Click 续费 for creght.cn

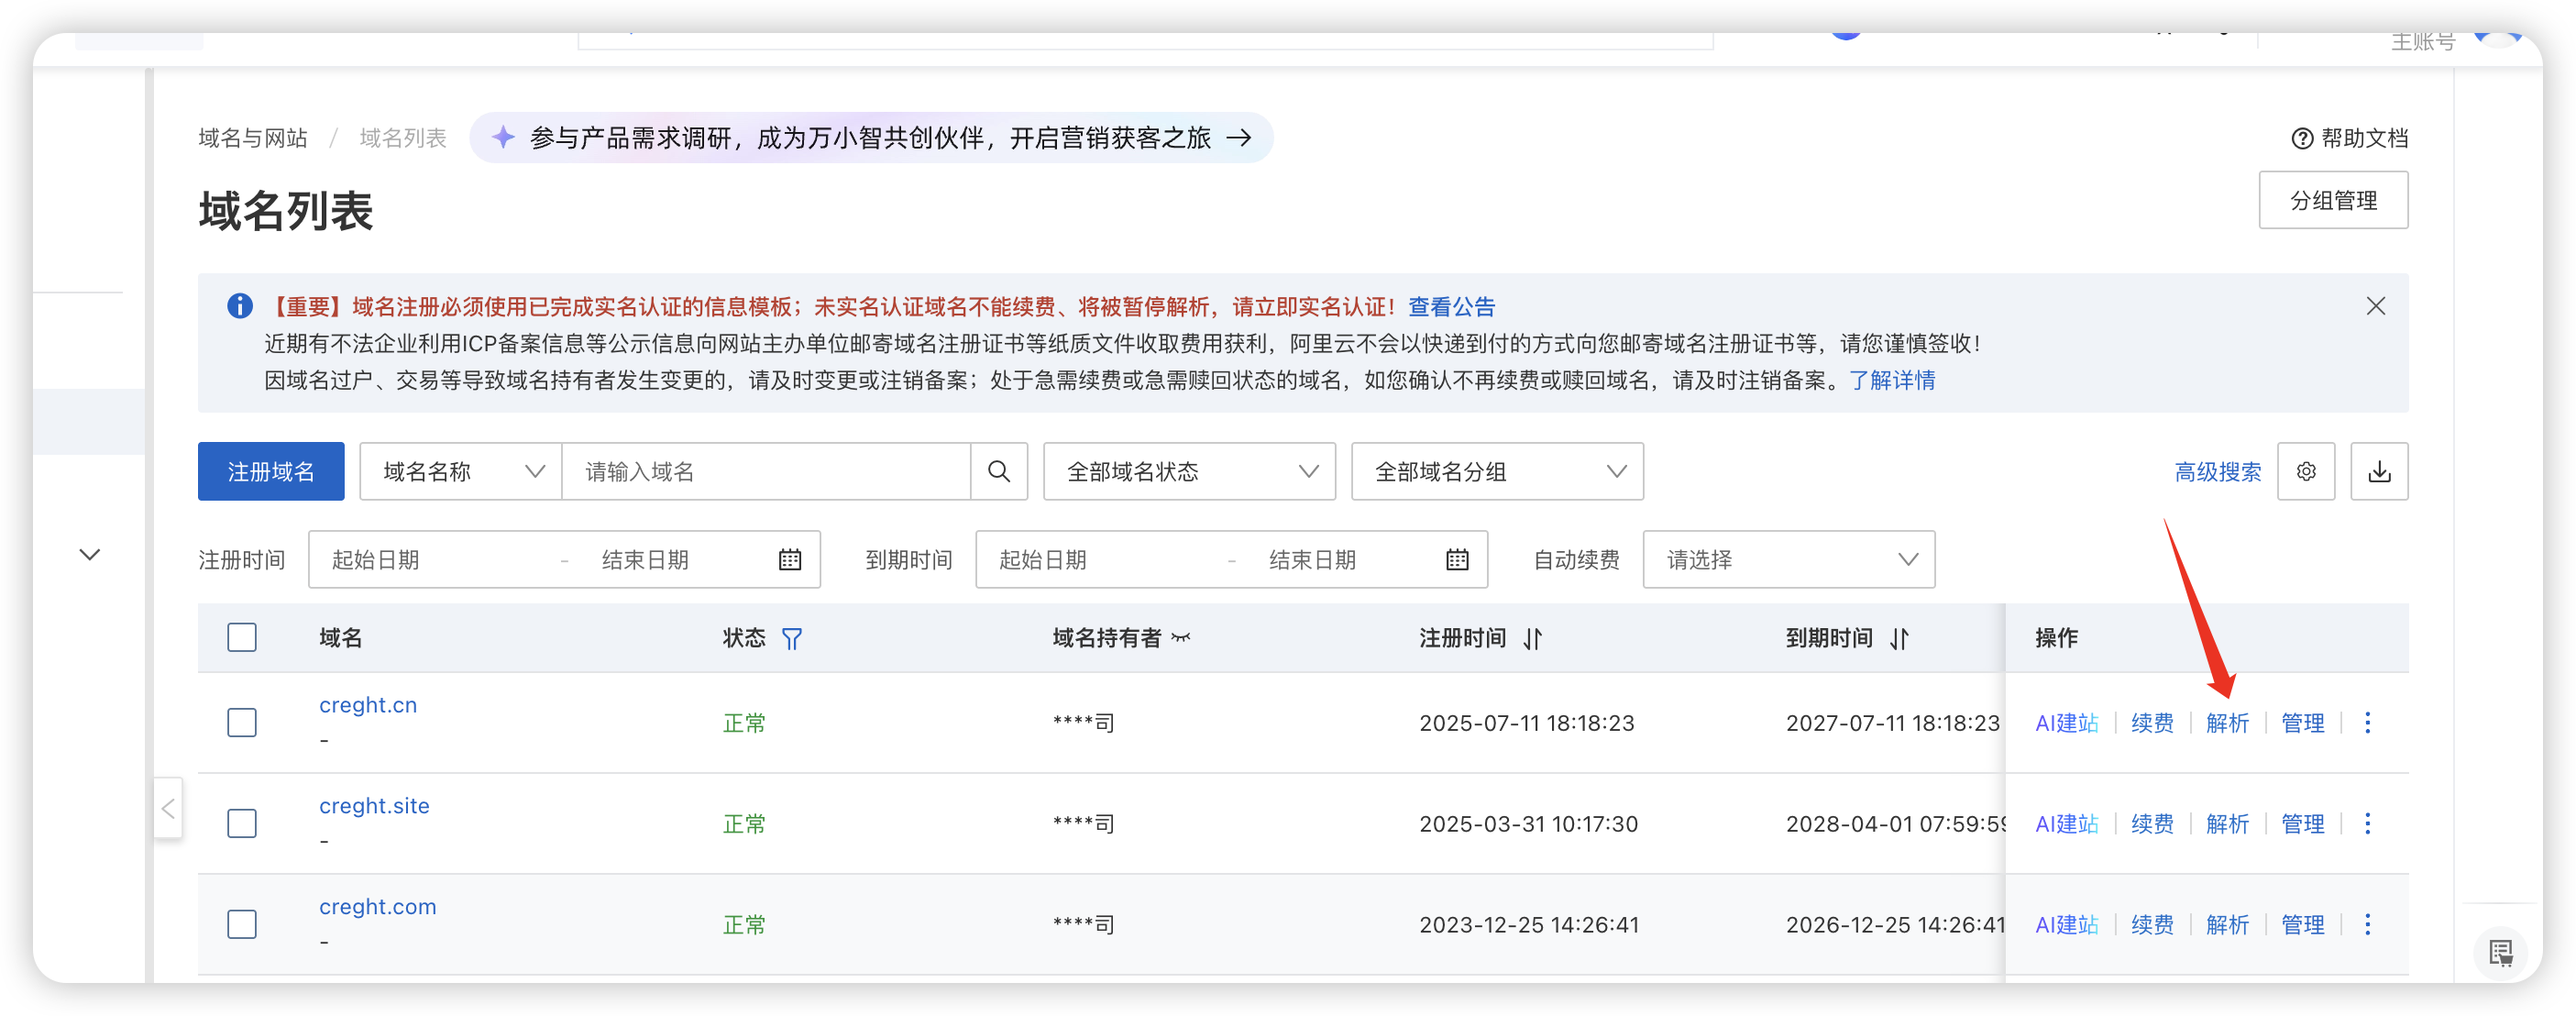click(x=2151, y=722)
